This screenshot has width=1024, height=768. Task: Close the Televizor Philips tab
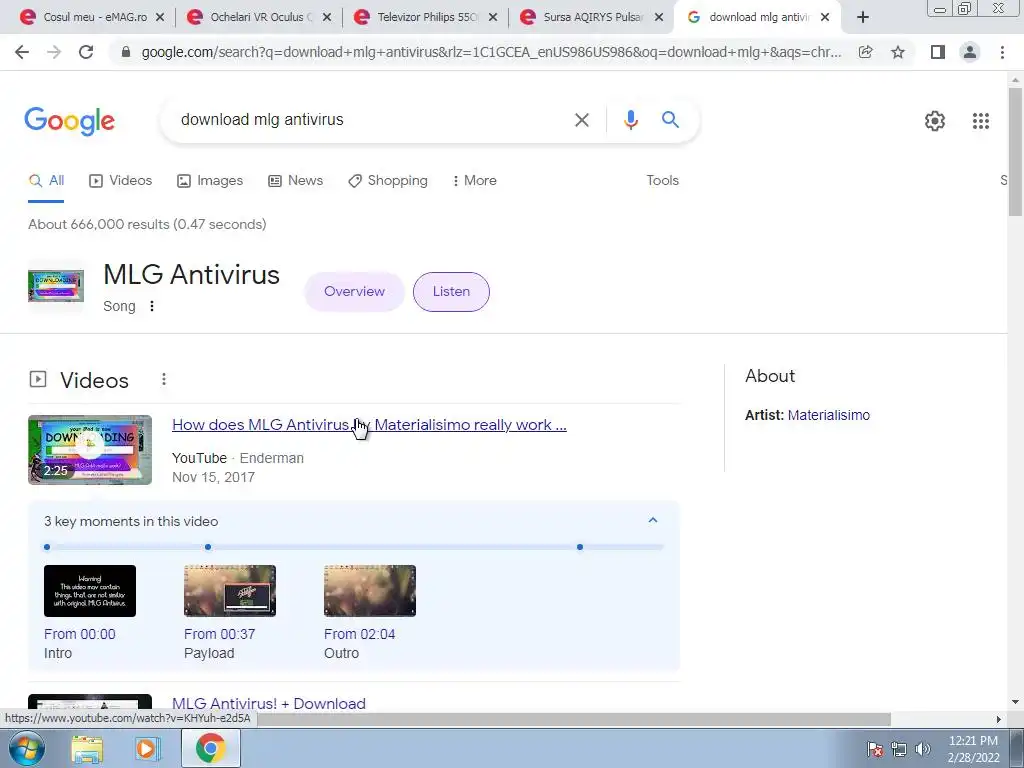coord(494,18)
